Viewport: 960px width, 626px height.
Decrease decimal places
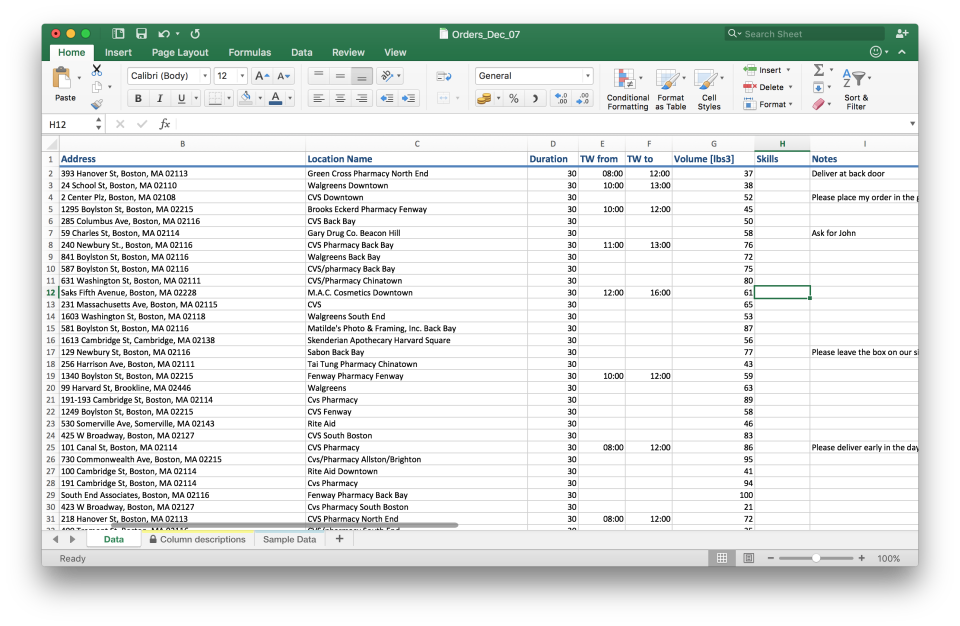pyautogui.click(x=582, y=98)
